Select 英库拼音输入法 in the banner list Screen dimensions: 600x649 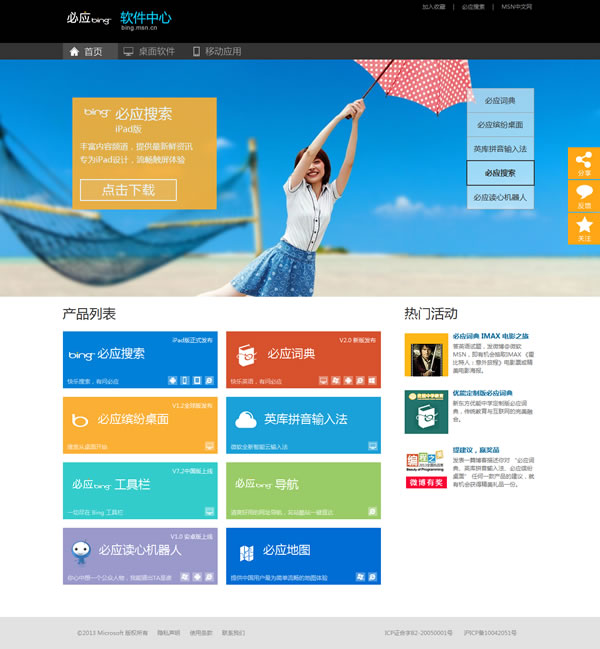pos(500,149)
